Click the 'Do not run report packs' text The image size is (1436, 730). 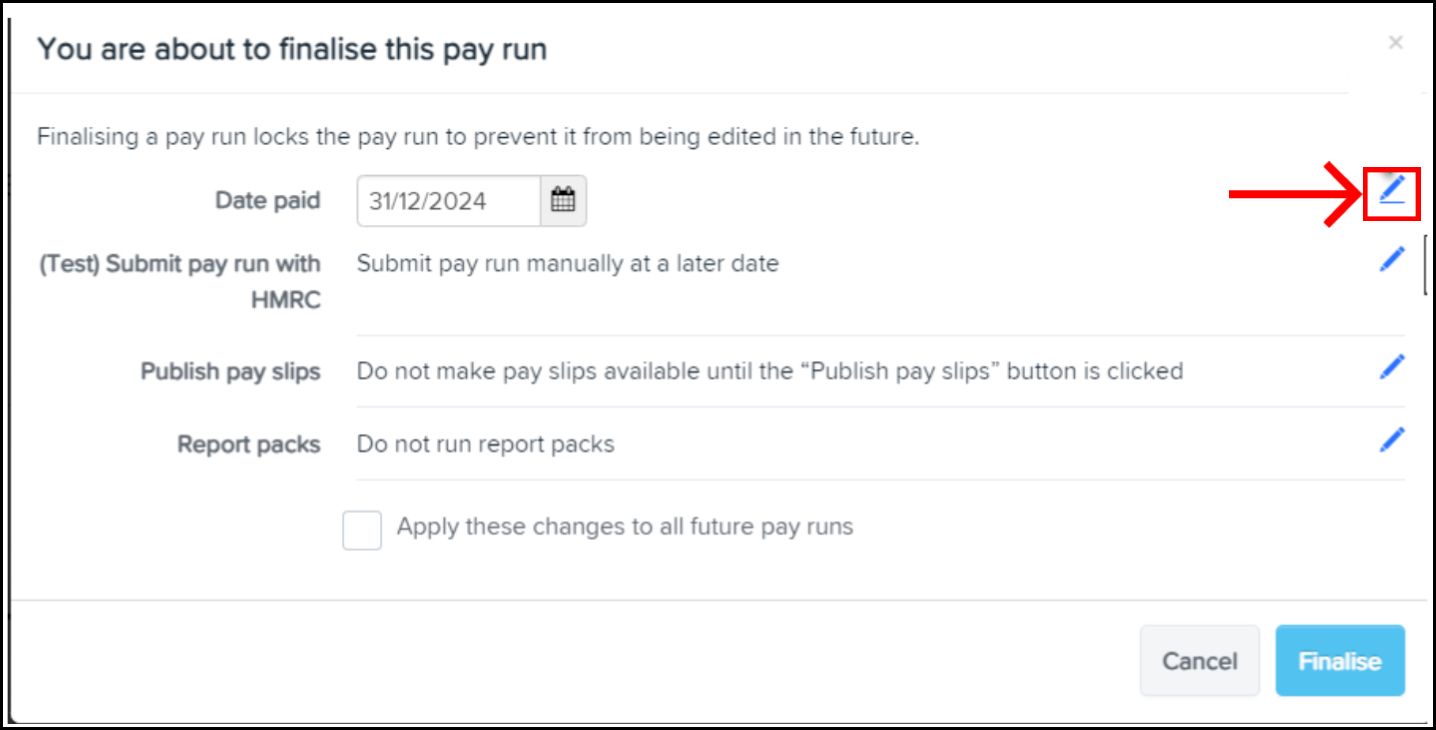pyautogui.click(x=485, y=444)
